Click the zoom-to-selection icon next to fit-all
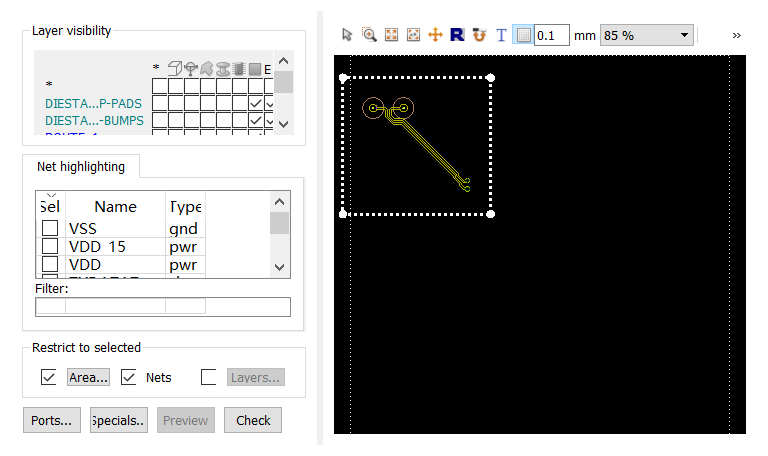 (x=413, y=35)
